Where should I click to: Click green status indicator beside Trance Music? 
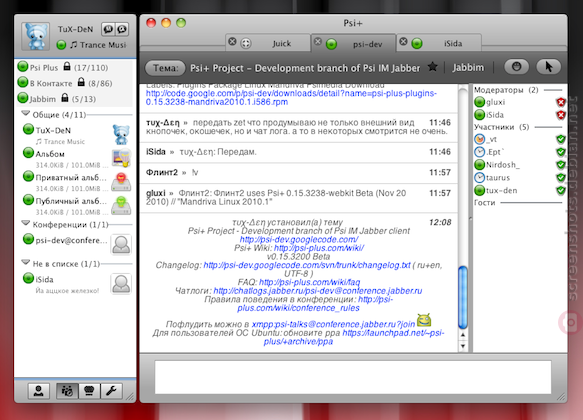pyautogui.click(x=61, y=45)
